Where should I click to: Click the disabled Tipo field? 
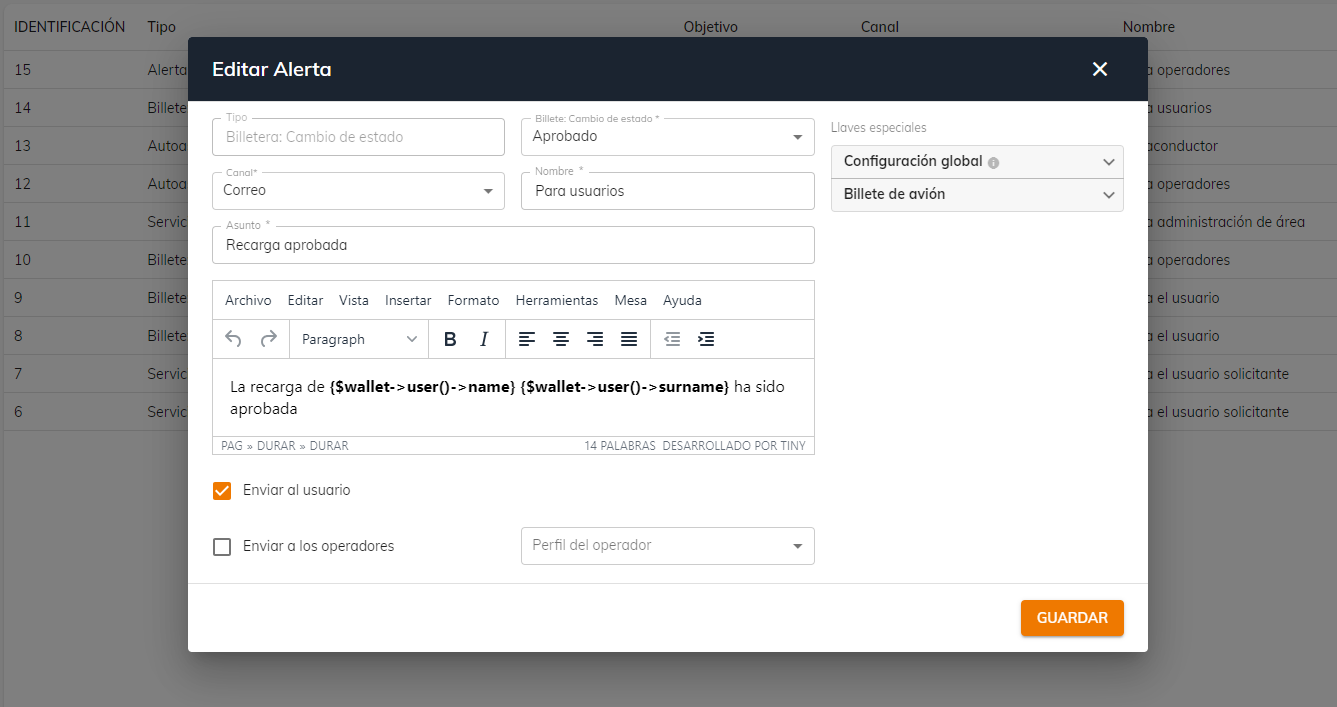[358, 137]
